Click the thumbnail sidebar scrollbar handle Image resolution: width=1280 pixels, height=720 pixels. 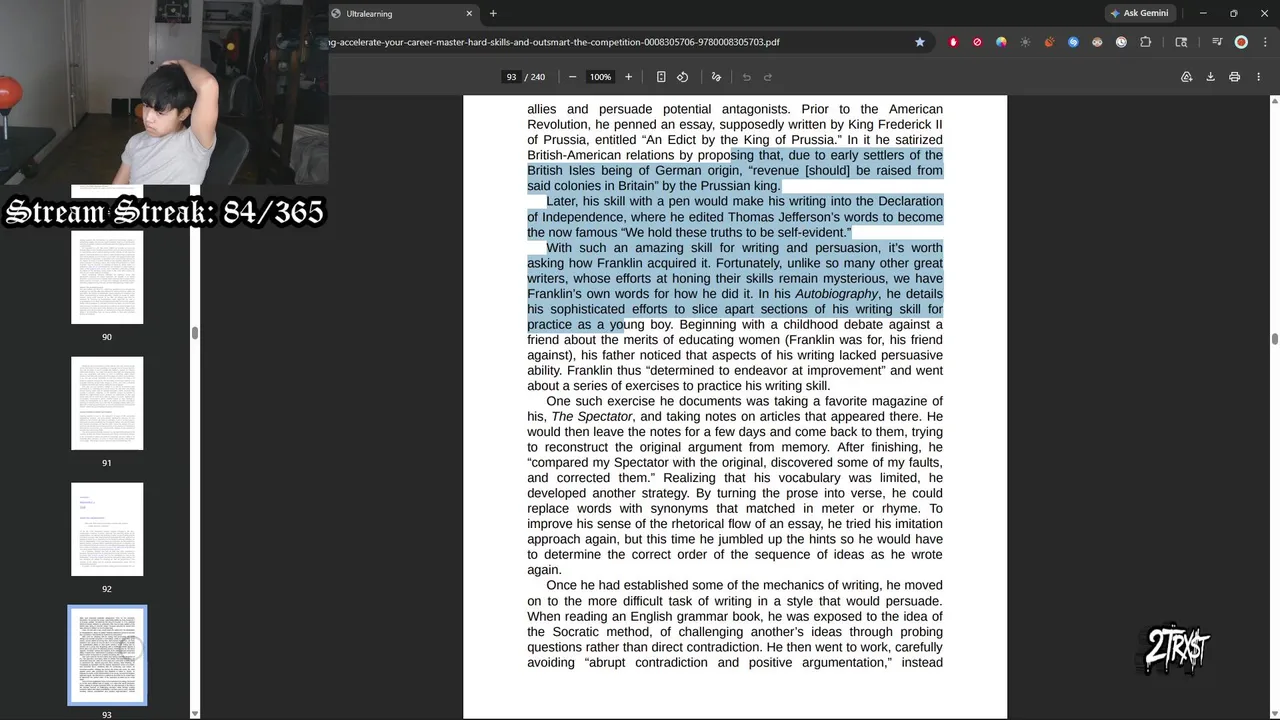coord(195,333)
